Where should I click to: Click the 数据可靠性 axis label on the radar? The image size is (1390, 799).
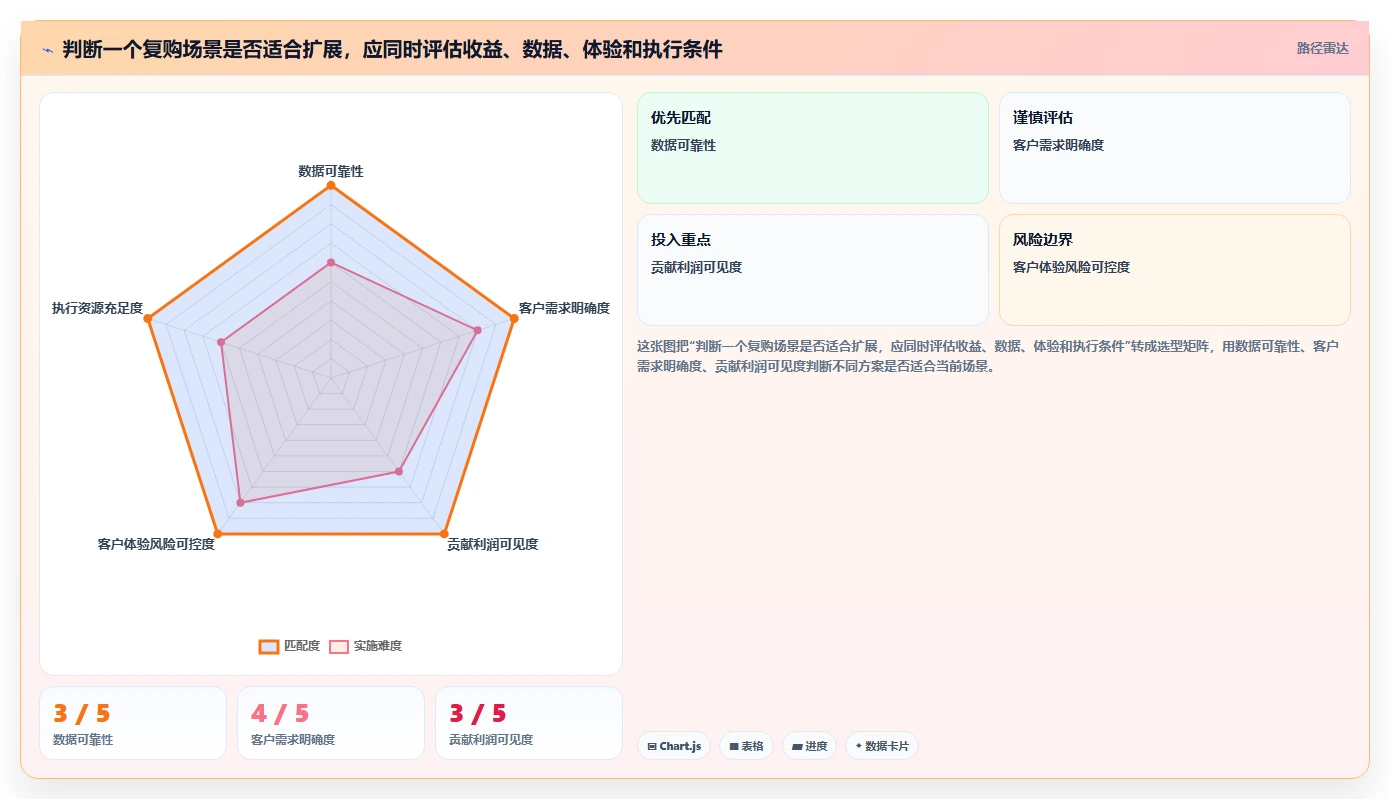click(x=331, y=171)
